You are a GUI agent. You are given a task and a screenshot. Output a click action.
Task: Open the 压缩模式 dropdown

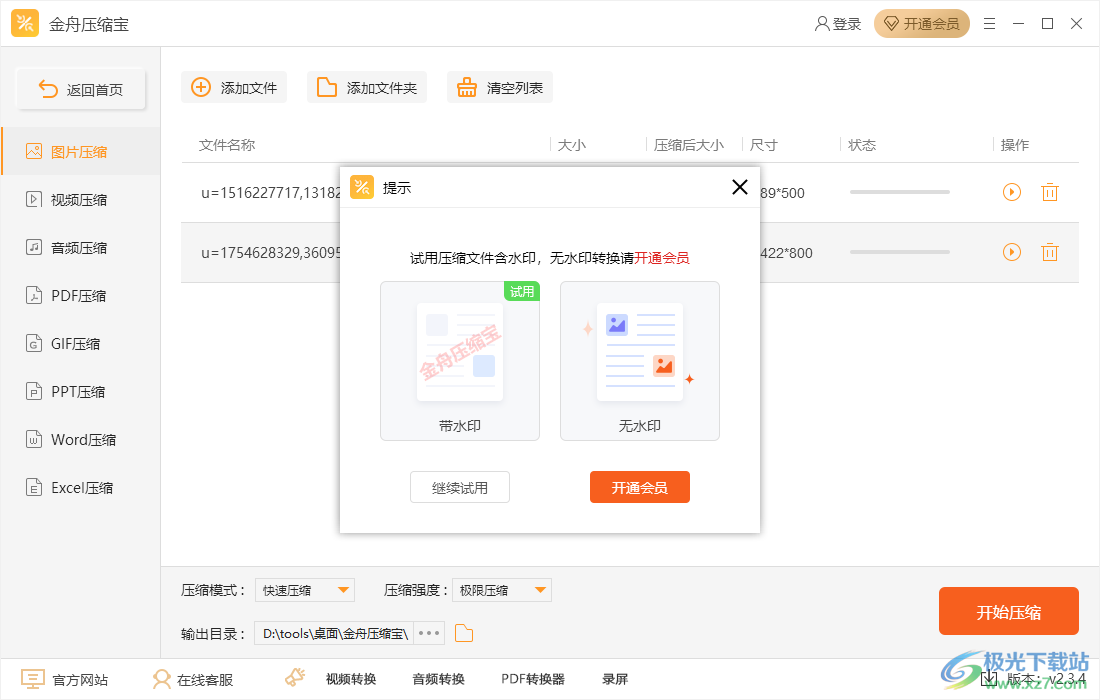tap(305, 590)
